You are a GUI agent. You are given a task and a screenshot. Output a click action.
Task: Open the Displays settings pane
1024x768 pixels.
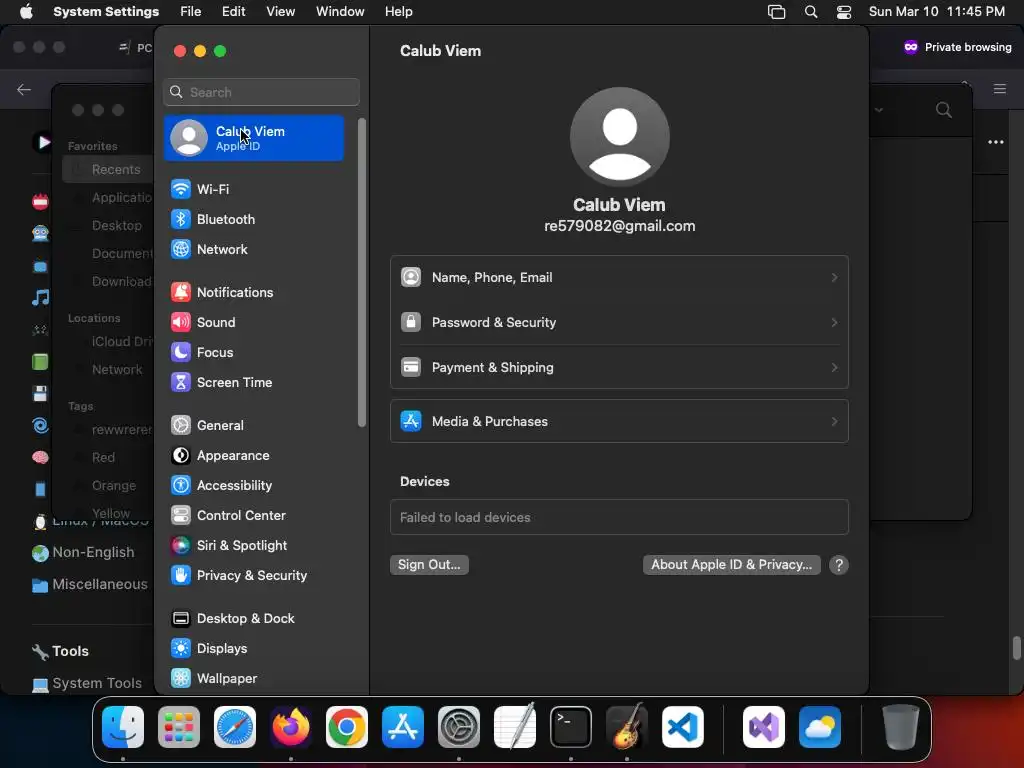point(254,649)
